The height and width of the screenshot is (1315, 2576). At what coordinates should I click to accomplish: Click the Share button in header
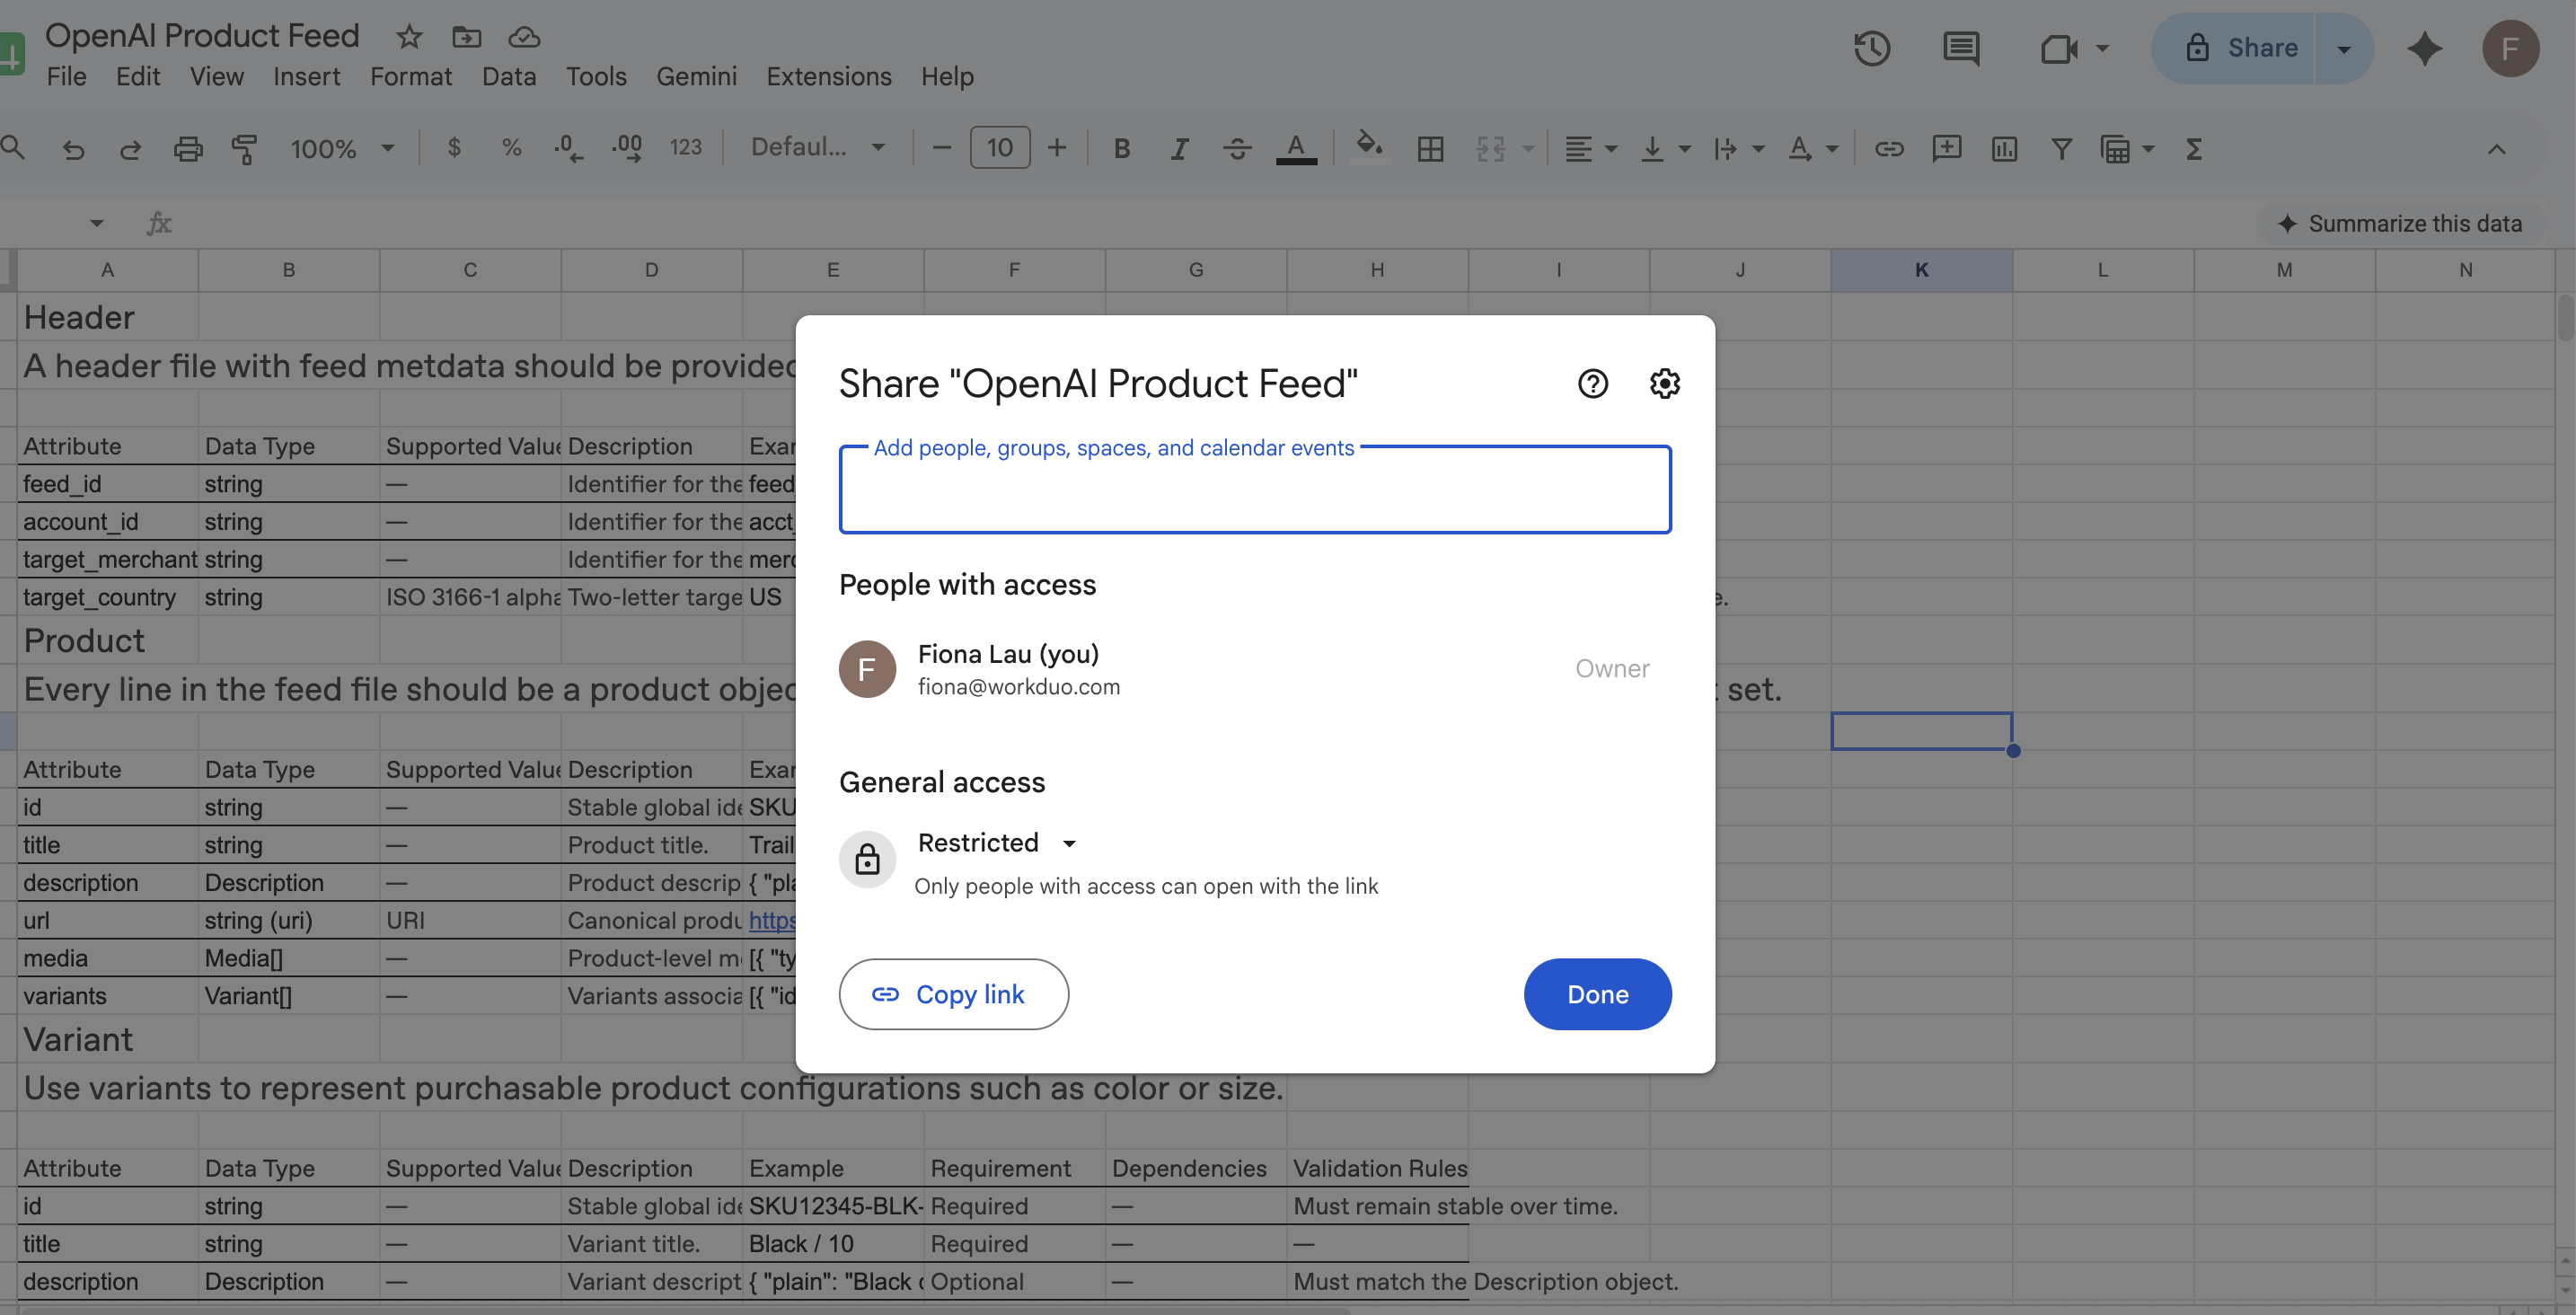coord(2233,48)
